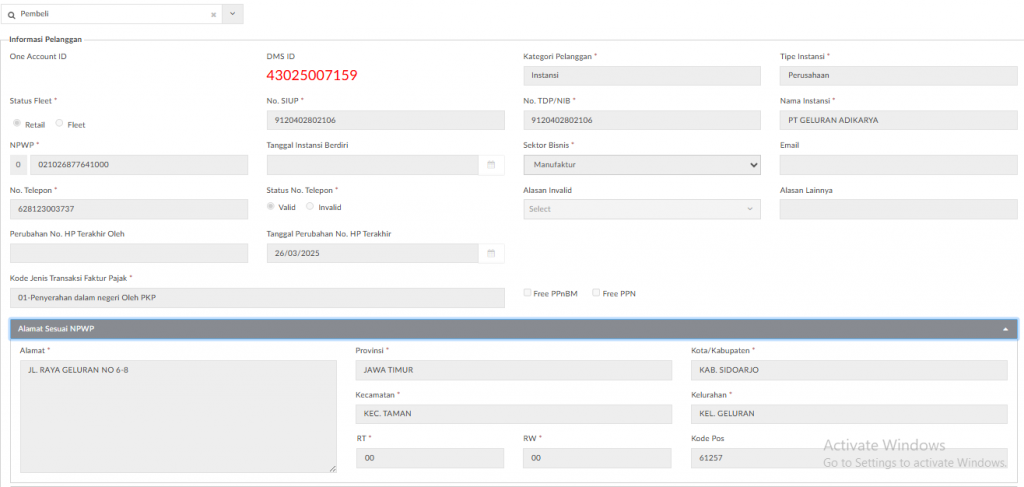Select the Retail radio button
The width and height of the screenshot is (1024, 487).
[x=17, y=123]
